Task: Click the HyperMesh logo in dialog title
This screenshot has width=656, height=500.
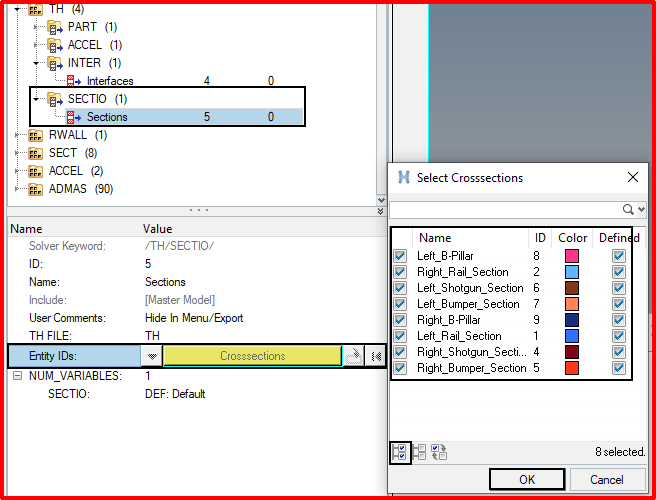Action: tap(404, 177)
